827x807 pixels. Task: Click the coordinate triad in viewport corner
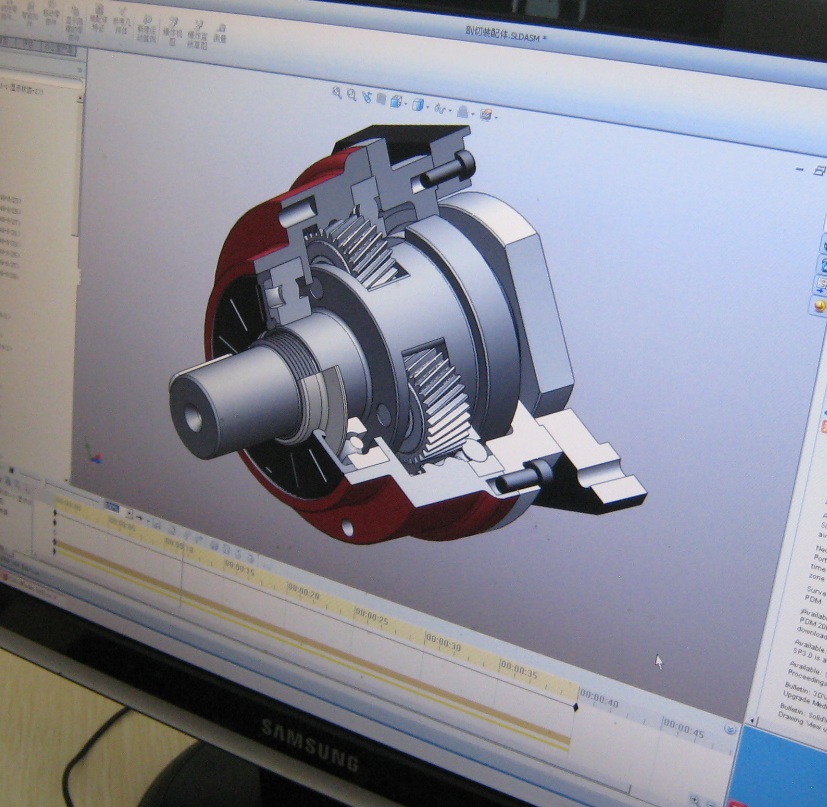94,454
